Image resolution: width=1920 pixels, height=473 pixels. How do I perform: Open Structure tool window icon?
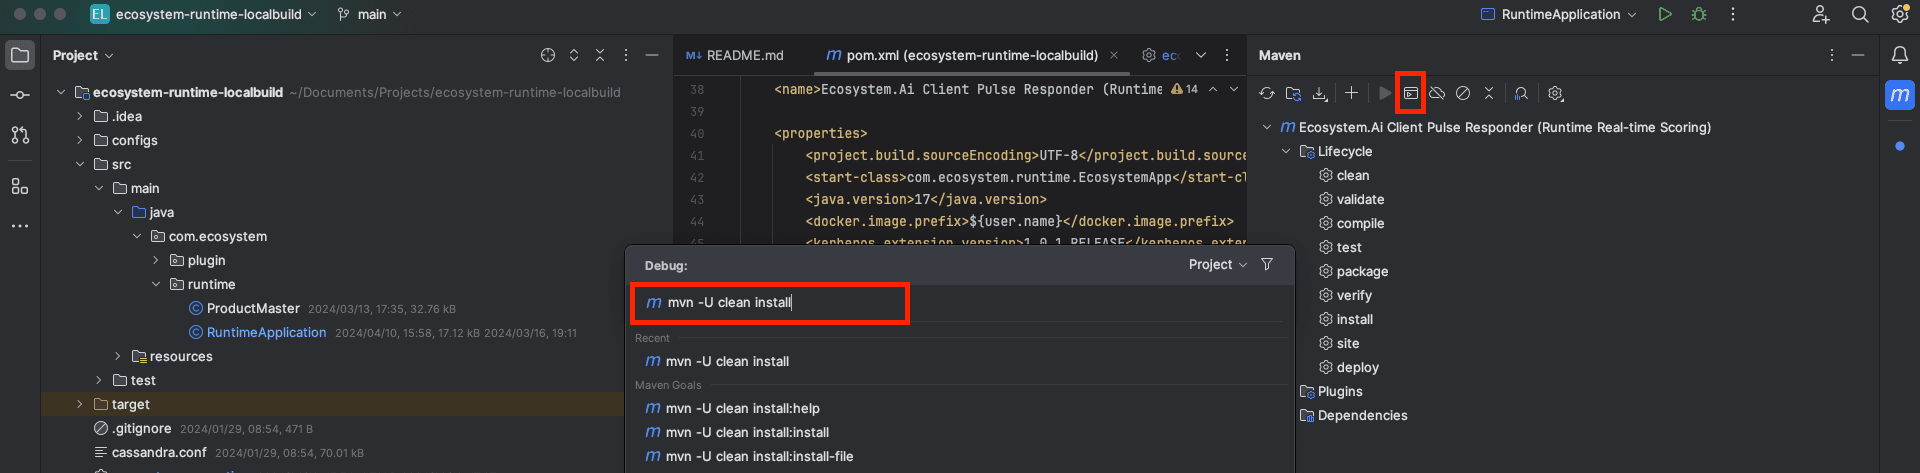[20, 186]
